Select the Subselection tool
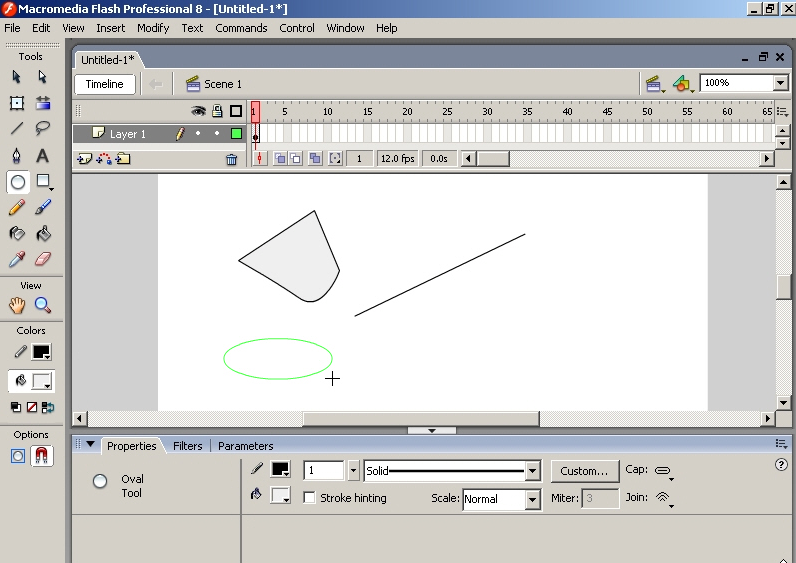The width and height of the screenshot is (796, 563). pos(43,77)
